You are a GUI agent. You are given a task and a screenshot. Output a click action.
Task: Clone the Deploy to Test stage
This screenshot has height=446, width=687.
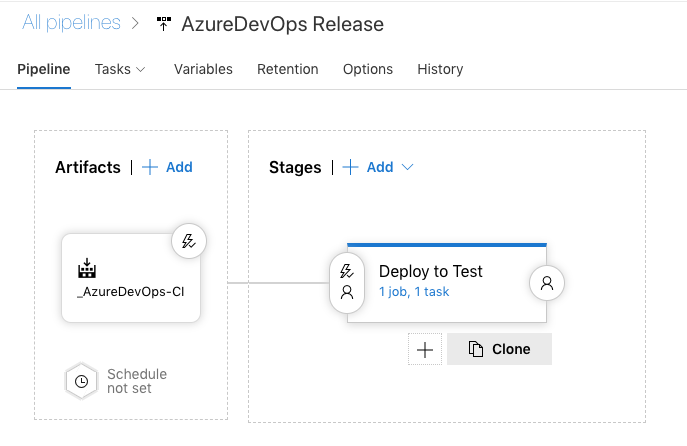pyautogui.click(x=499, y=349)
